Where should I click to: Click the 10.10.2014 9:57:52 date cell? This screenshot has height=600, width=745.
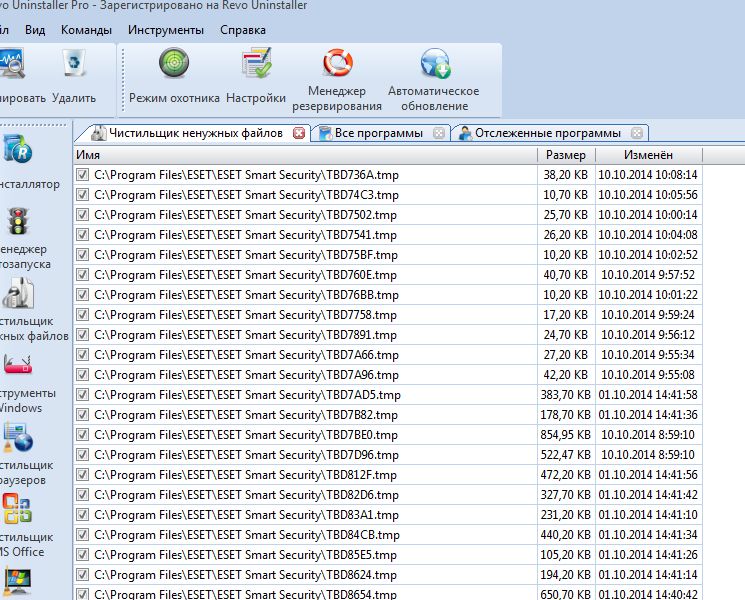coord(648,275)
